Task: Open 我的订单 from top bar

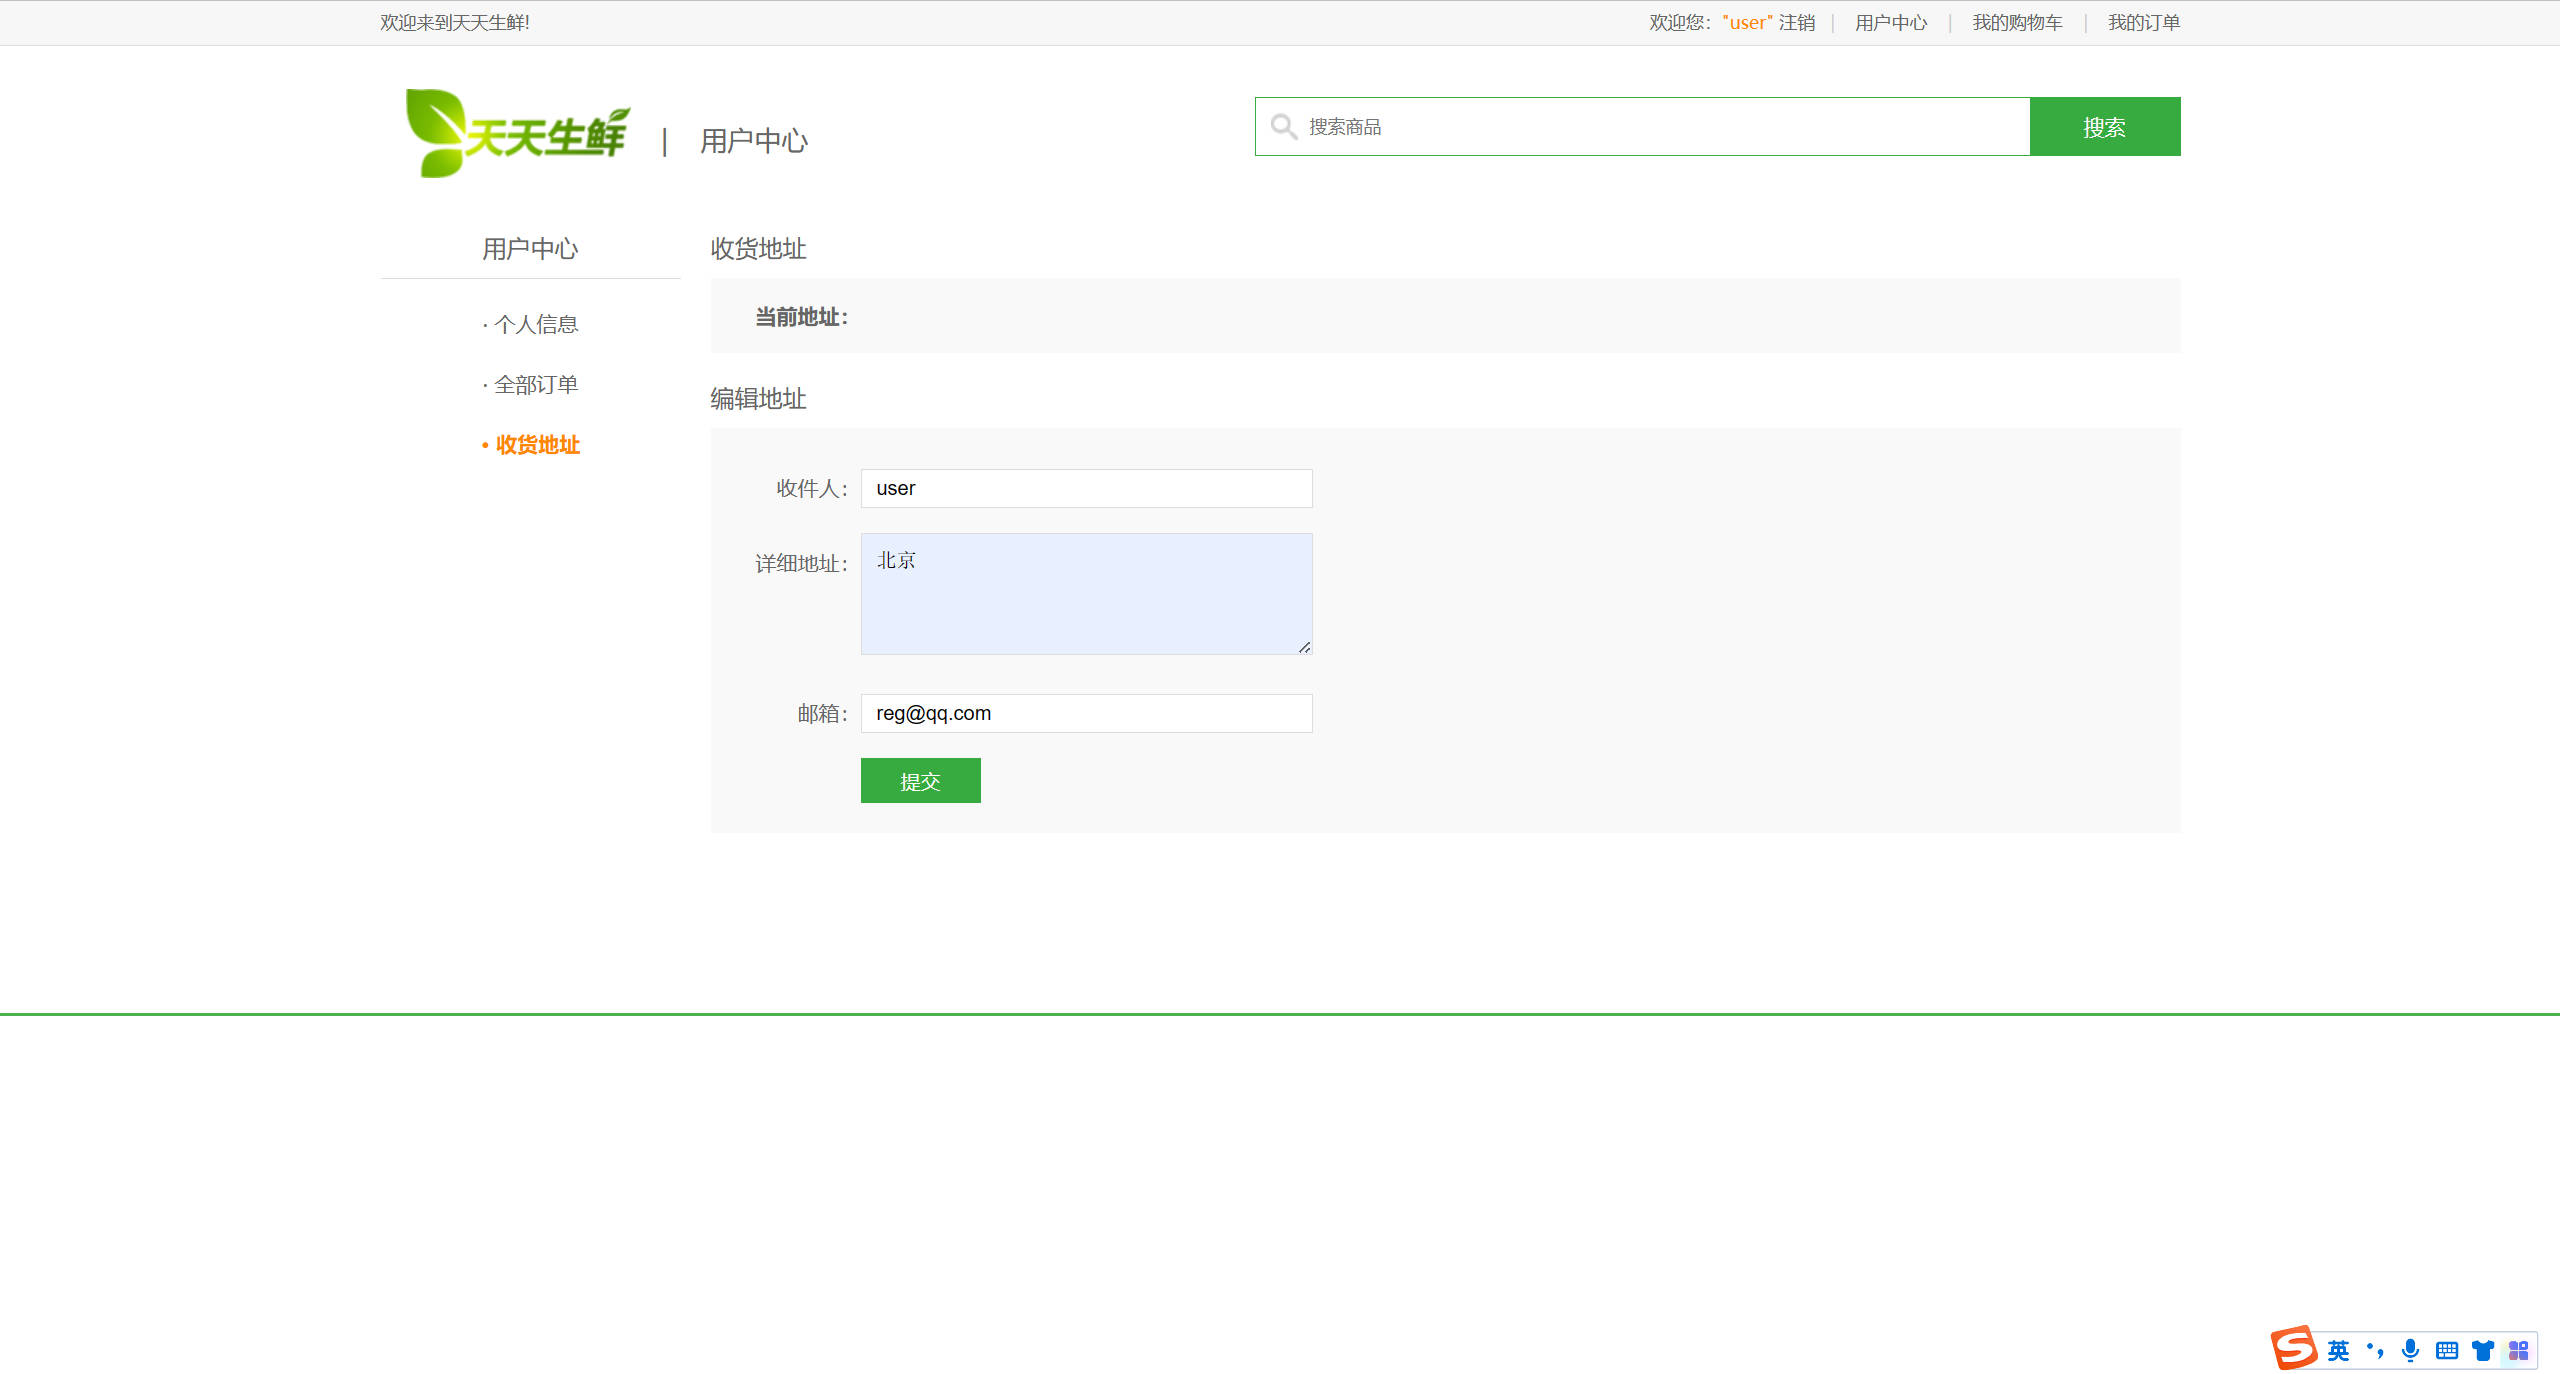Action: 2142,22
